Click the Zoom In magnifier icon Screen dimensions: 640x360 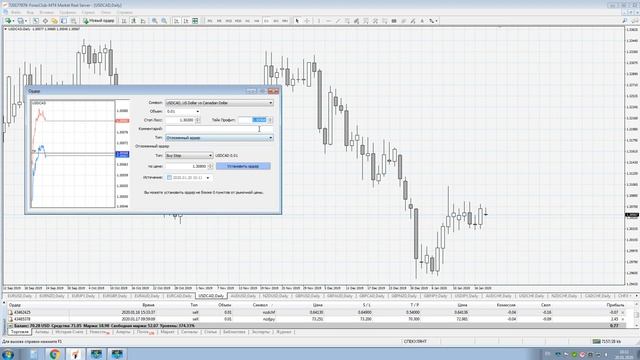coord(155,21)
